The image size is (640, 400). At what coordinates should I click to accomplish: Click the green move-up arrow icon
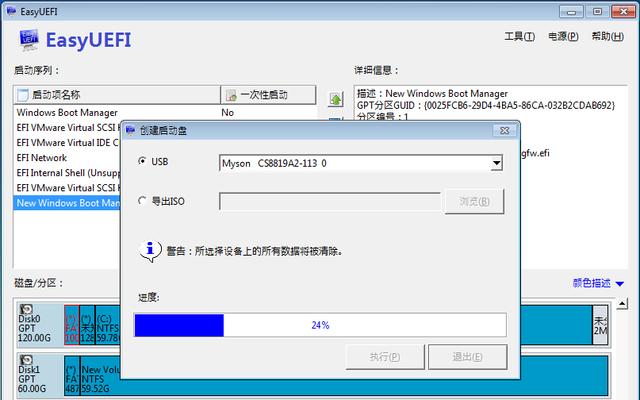pyautogui.click(x=336, y=98)
